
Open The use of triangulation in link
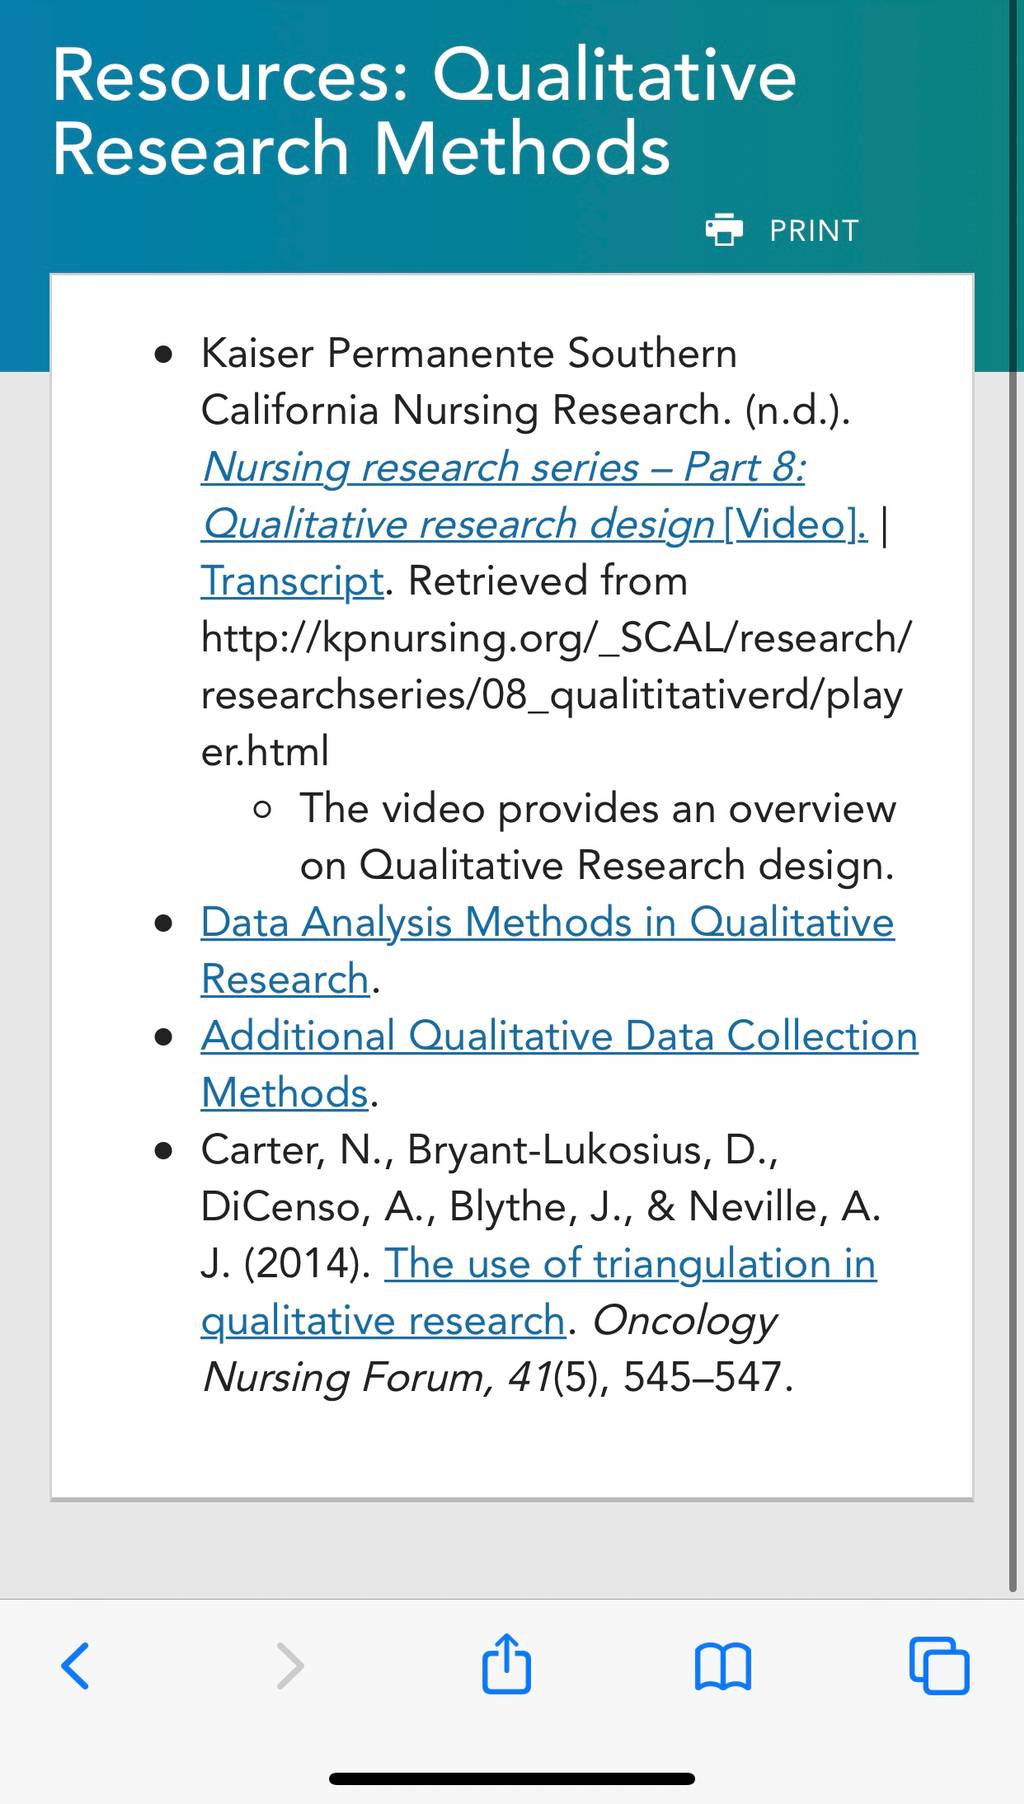point(631,1264)
